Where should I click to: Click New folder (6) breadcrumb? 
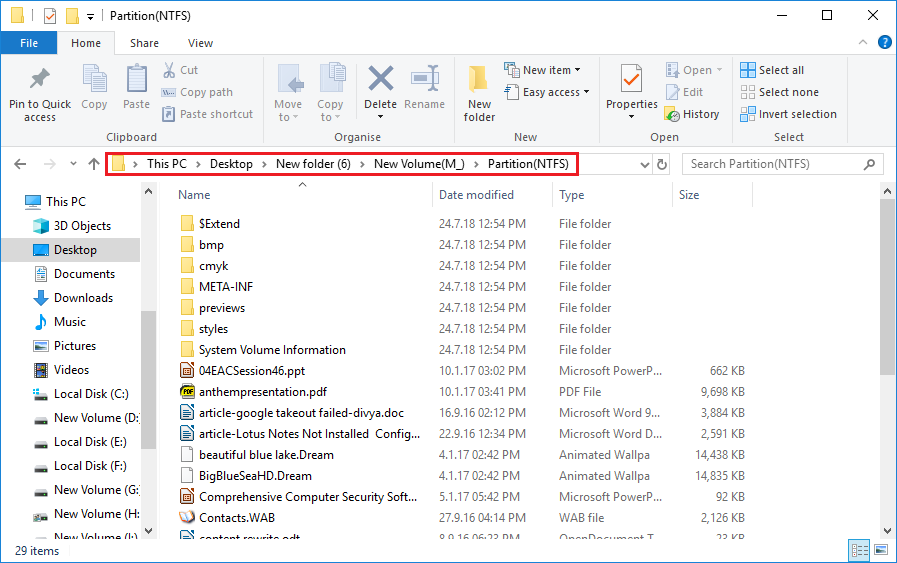tap(313, 164)
